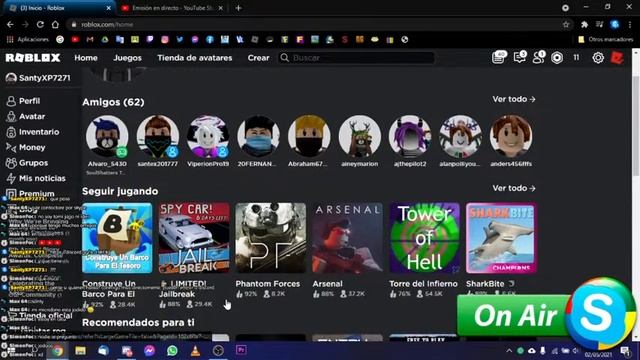Open WhatsApp from the taskbar
640x360 pixels.
172,351
